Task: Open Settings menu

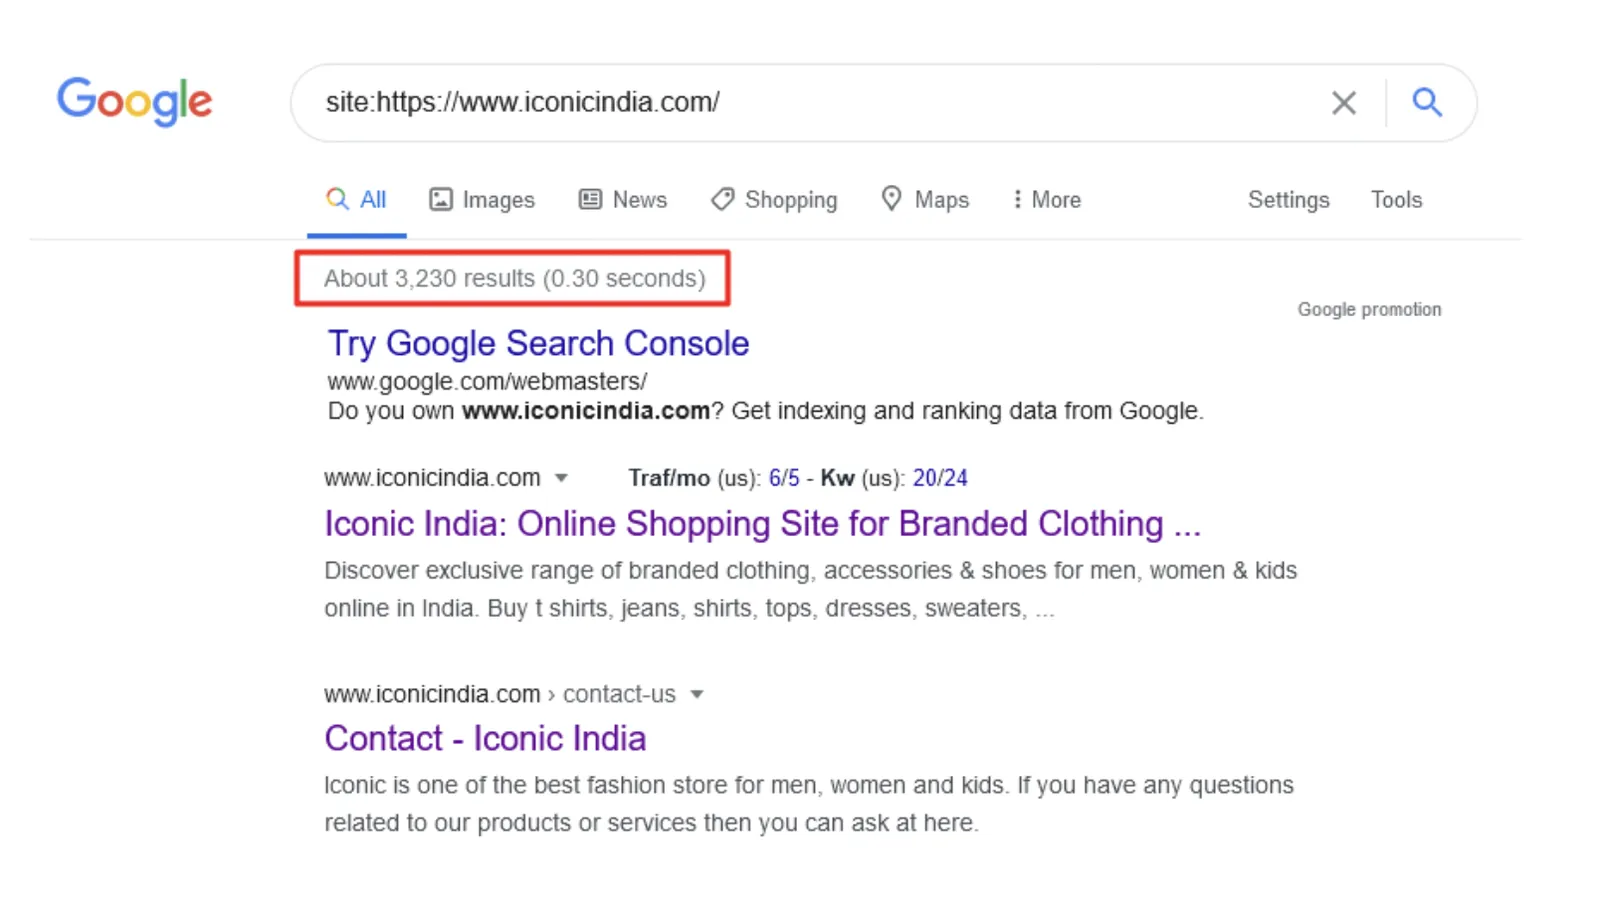Action: pos(1288,200)
